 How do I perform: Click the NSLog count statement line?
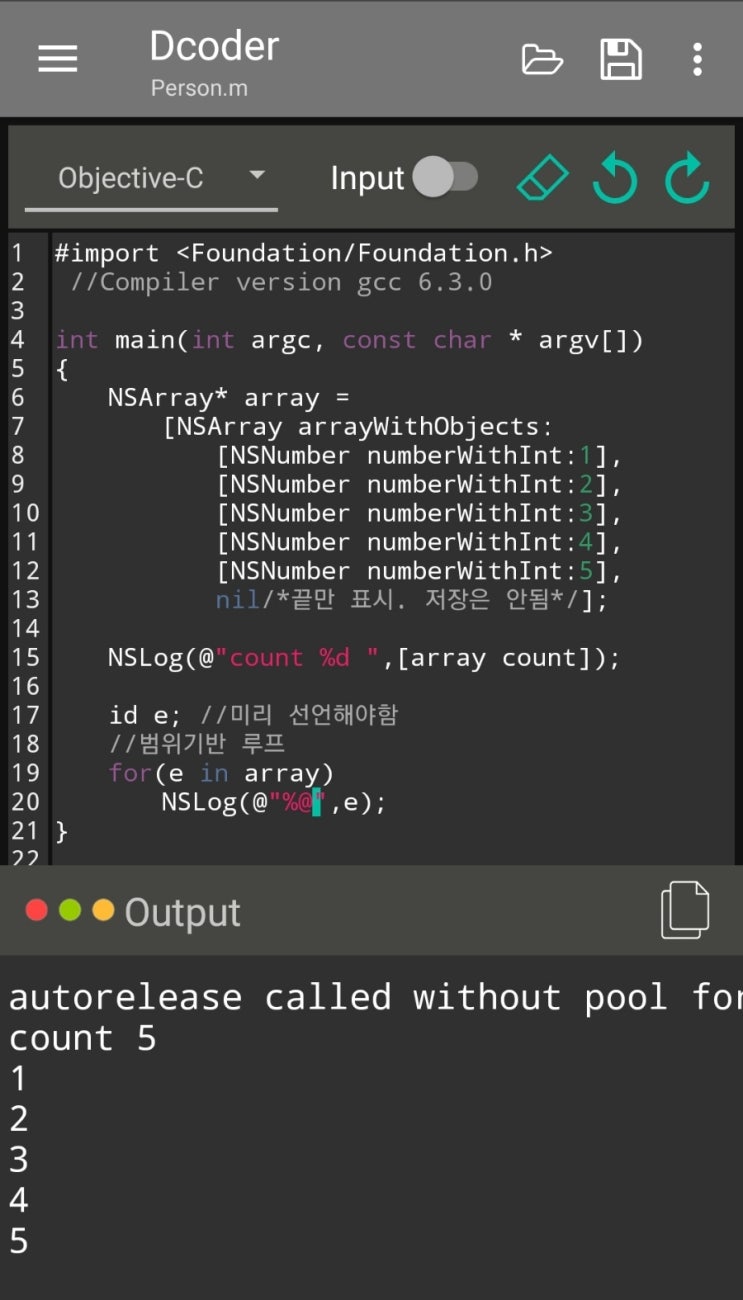tap(364, 658)
